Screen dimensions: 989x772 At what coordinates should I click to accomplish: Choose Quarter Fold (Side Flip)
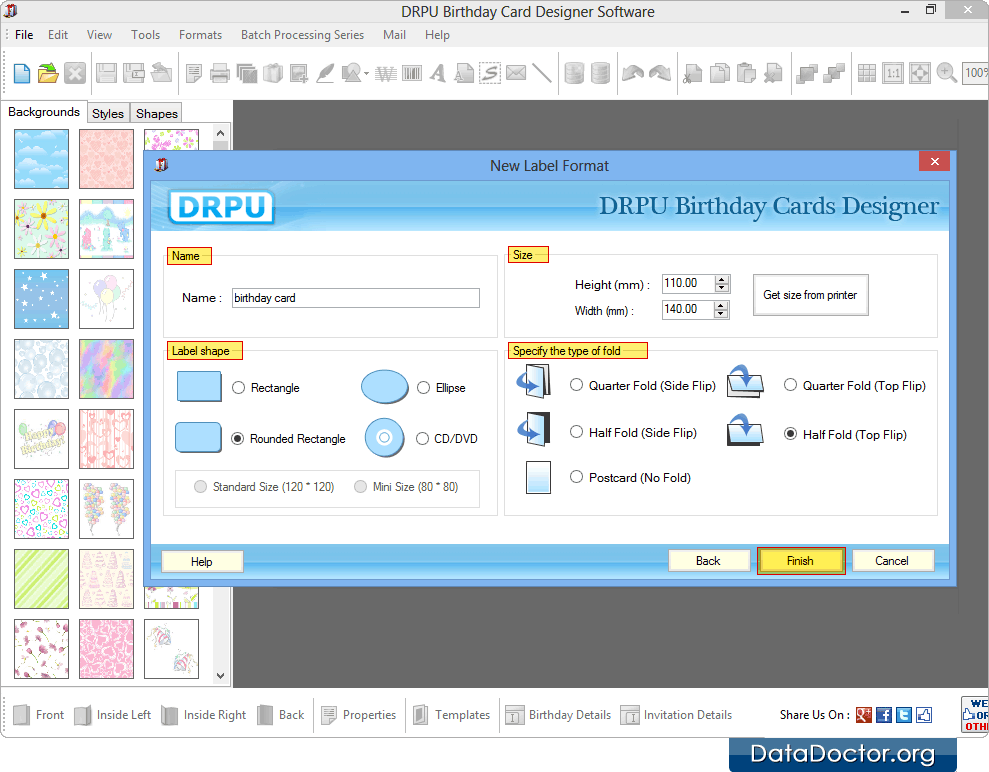click(576, 385)
